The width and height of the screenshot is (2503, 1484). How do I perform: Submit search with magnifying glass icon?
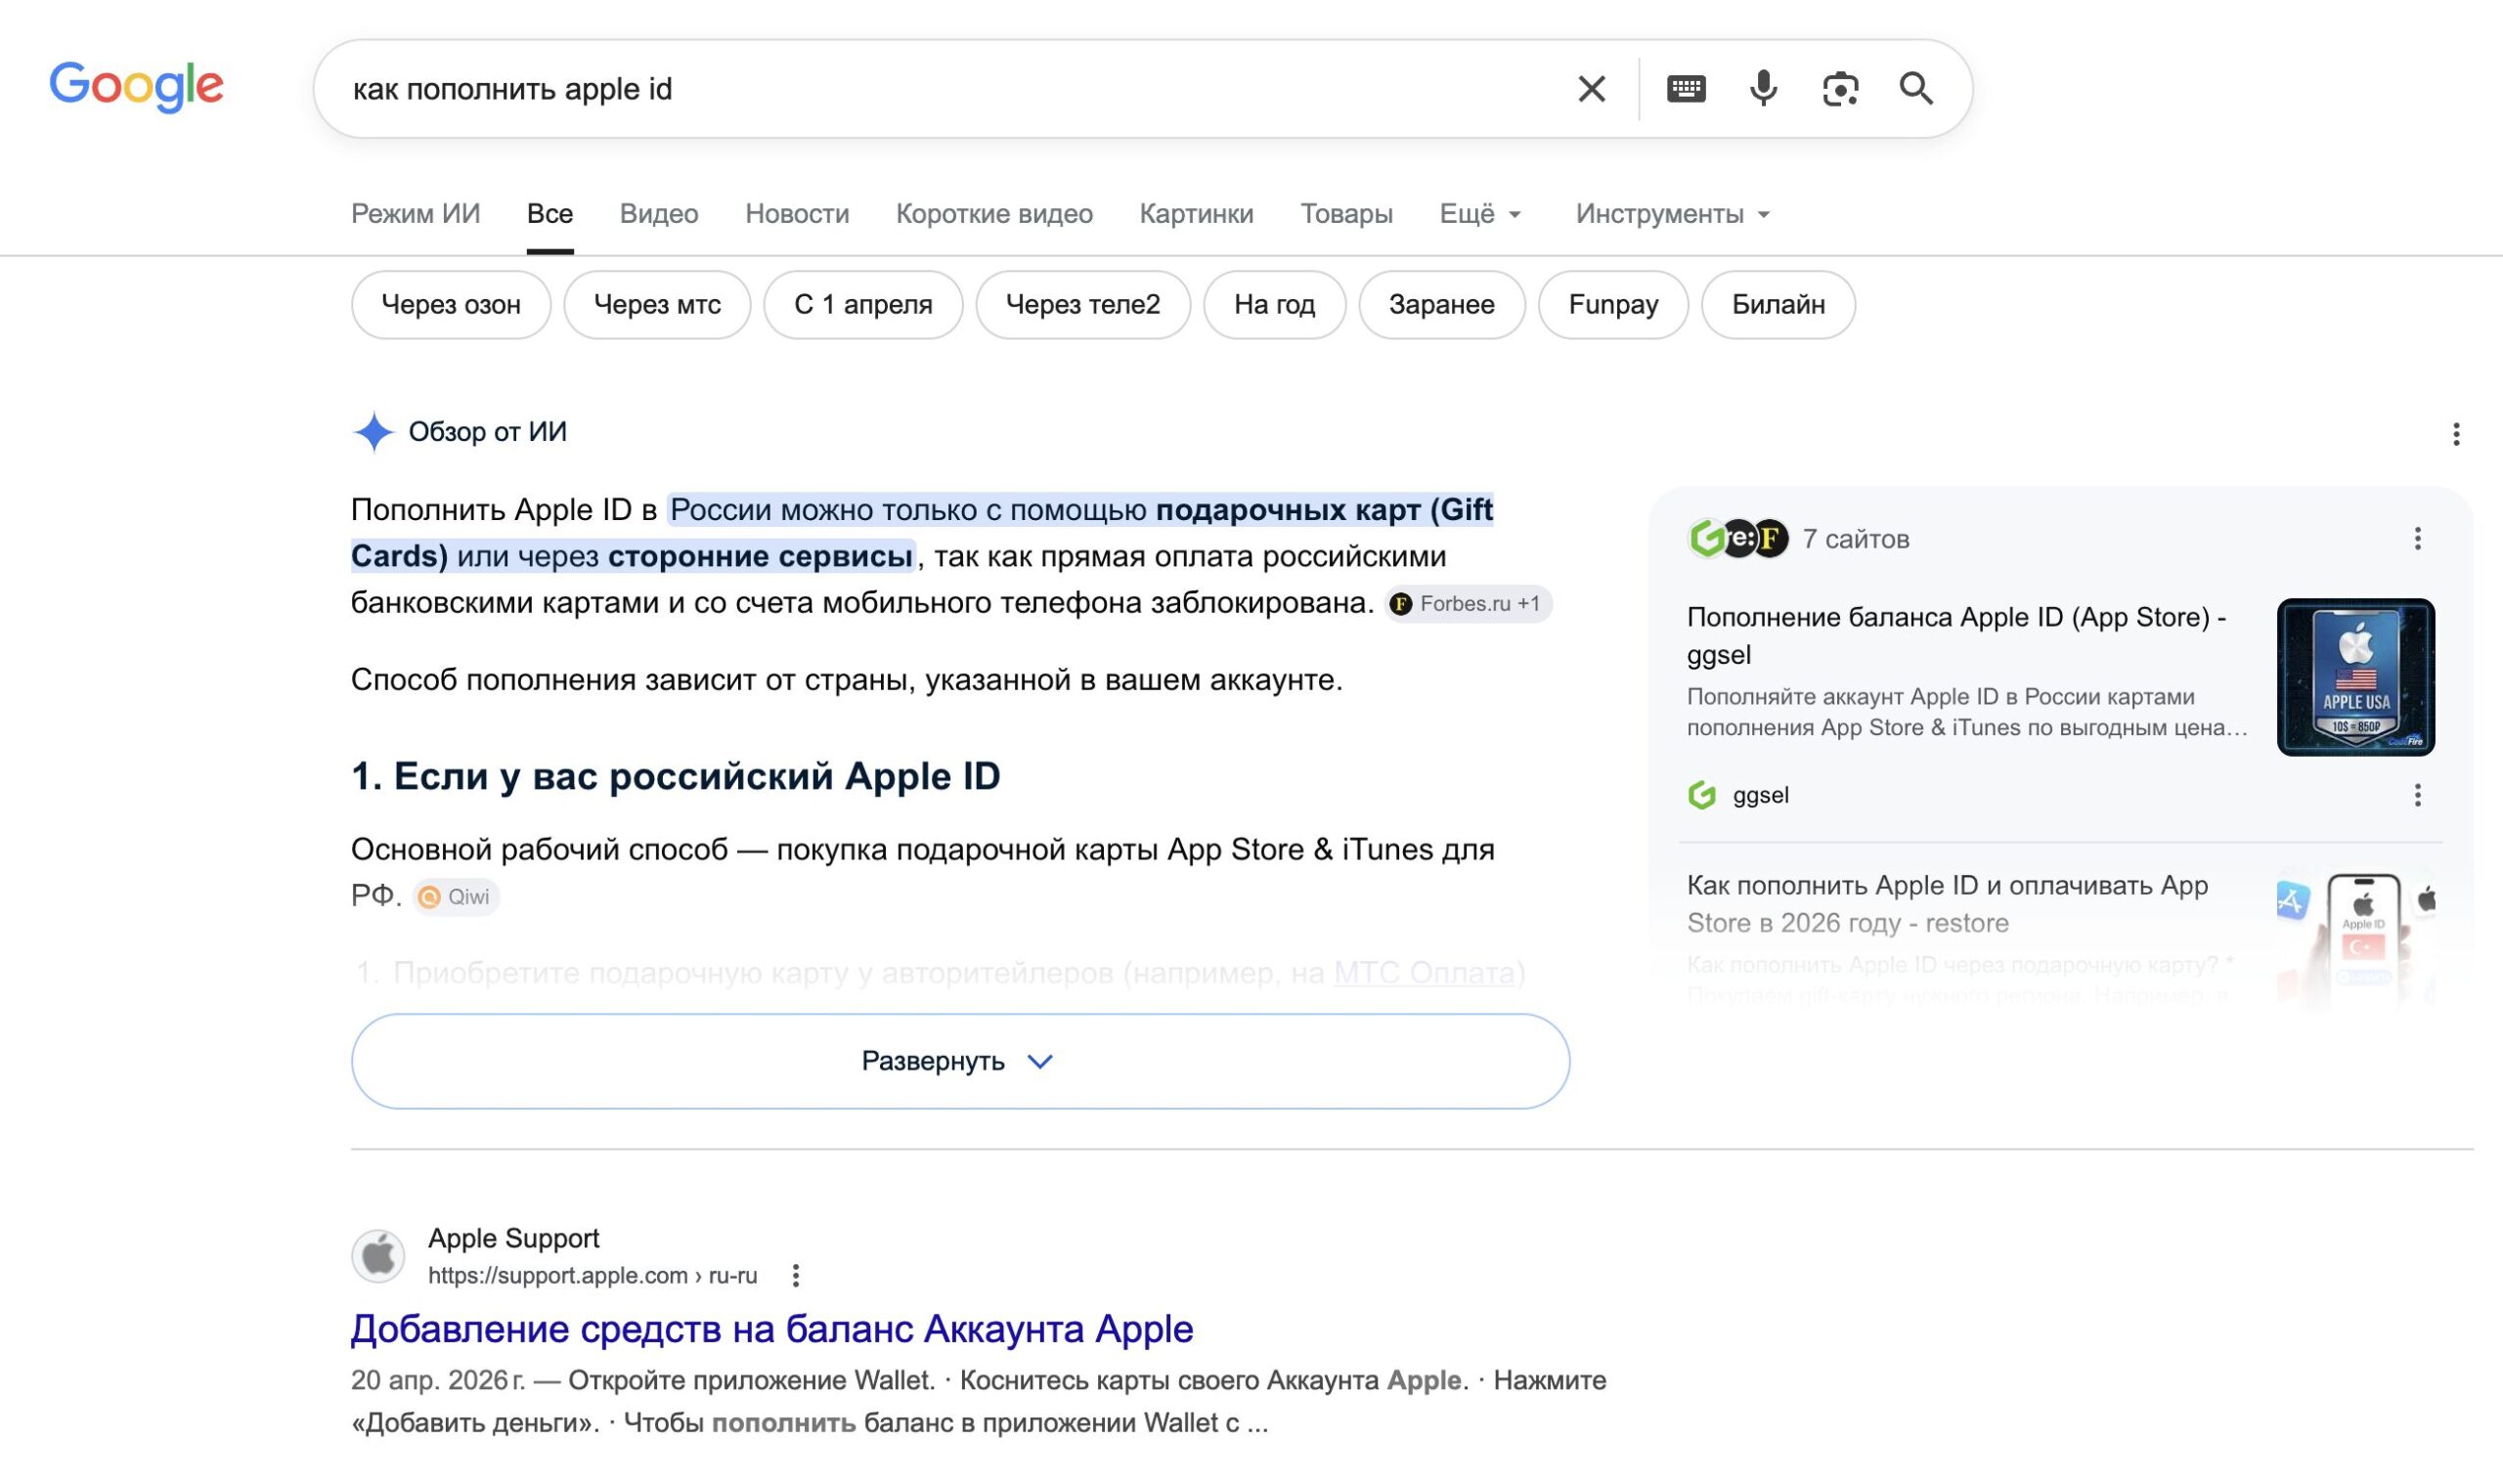(x=1916, y=89)
